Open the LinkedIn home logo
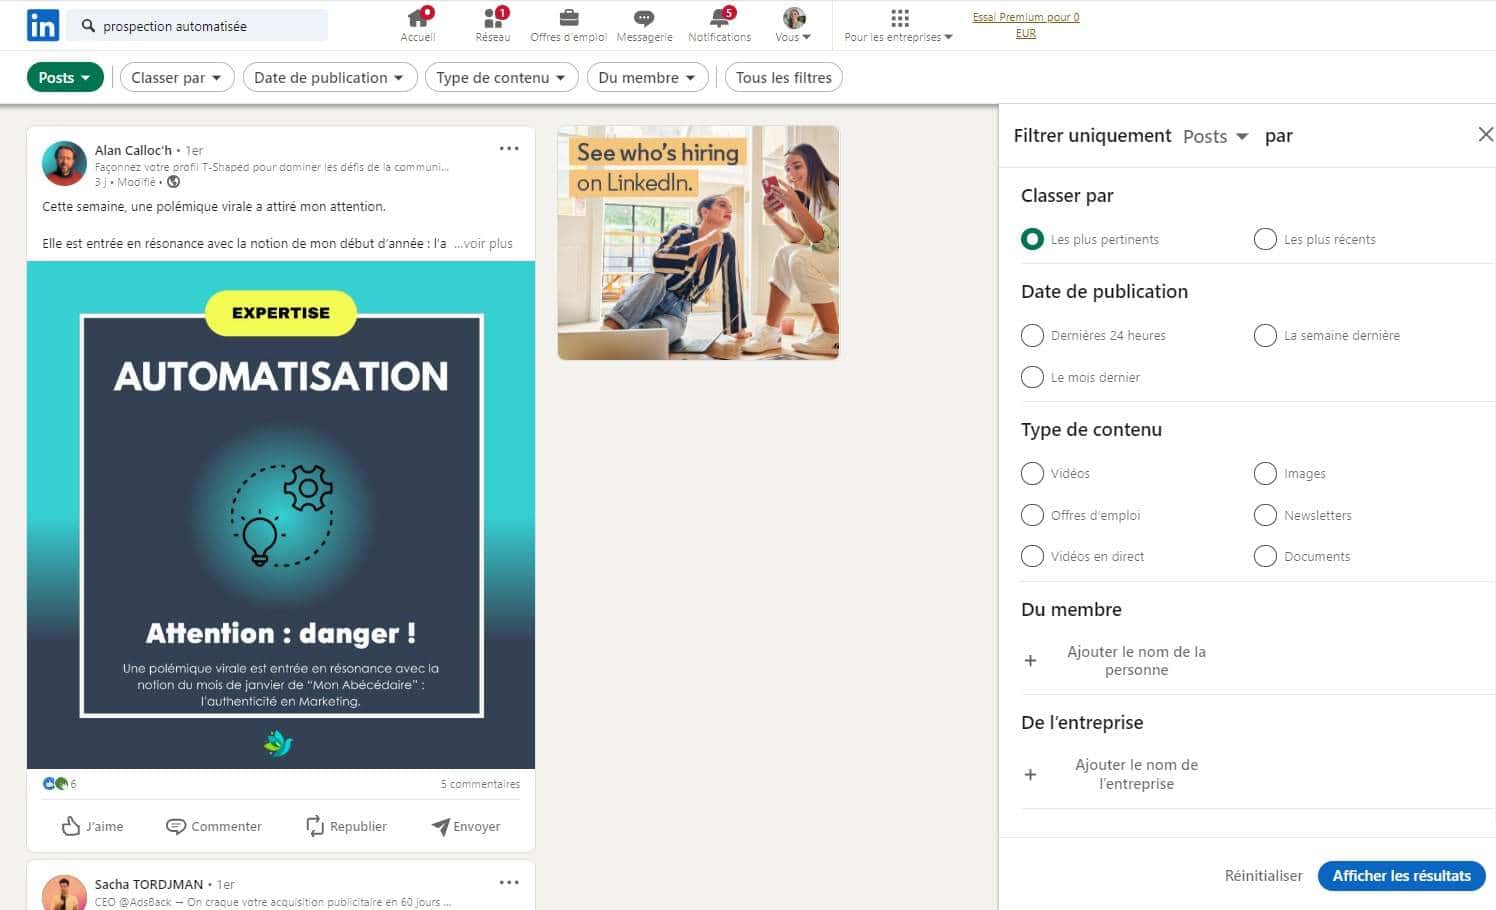1496x910 pixels. pyautogui.click(x=43, y=25)
